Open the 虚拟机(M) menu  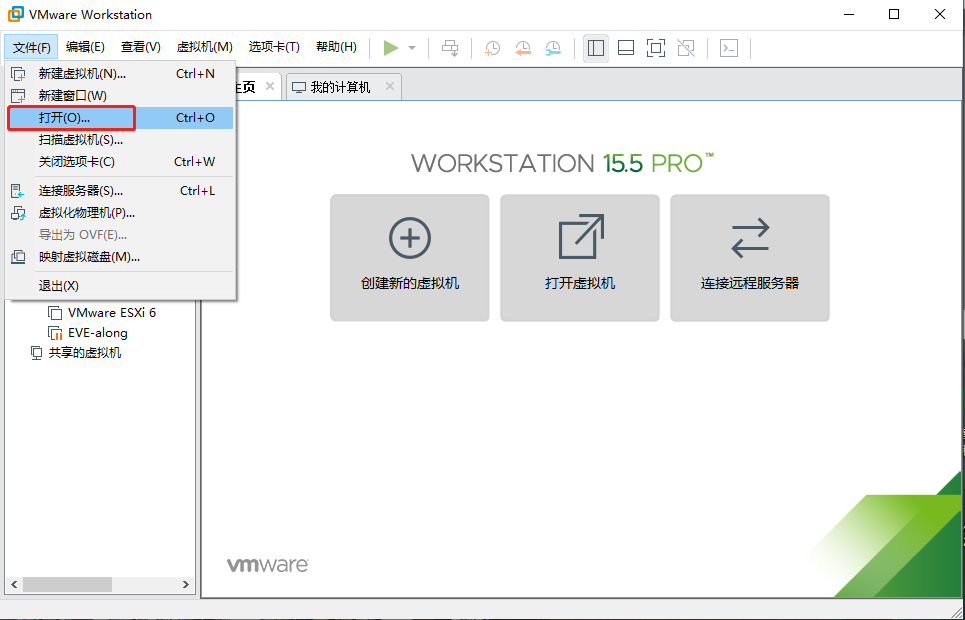click(x=204, y=47)
